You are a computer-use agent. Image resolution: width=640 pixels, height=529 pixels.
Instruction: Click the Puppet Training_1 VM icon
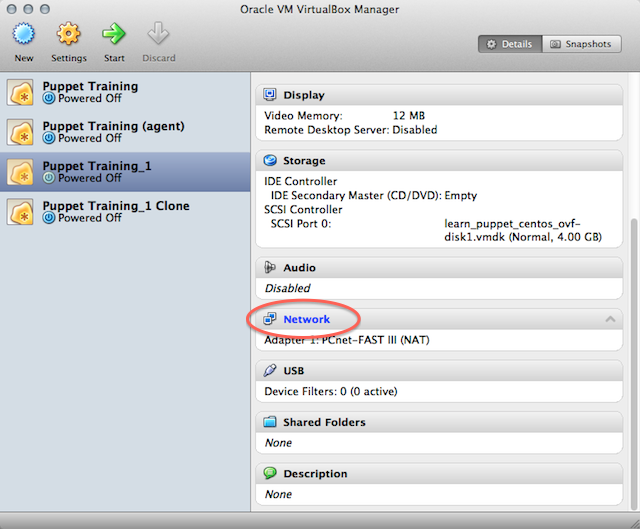(x=20, y=172)
